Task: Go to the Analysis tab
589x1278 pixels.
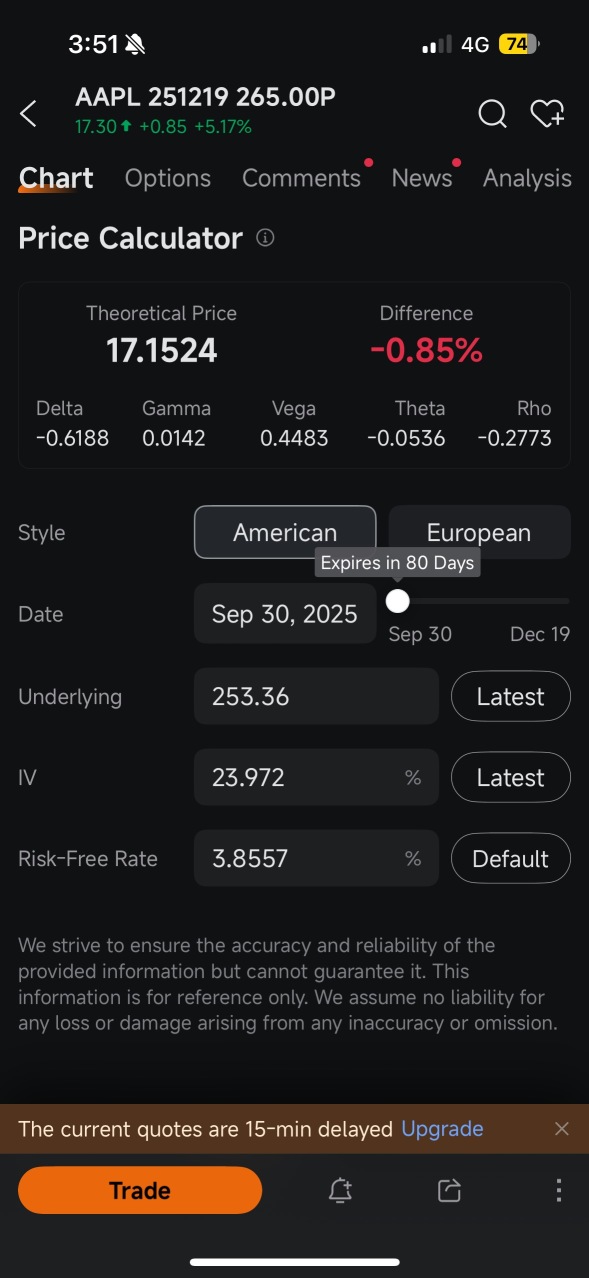Action: coord(527,178)
